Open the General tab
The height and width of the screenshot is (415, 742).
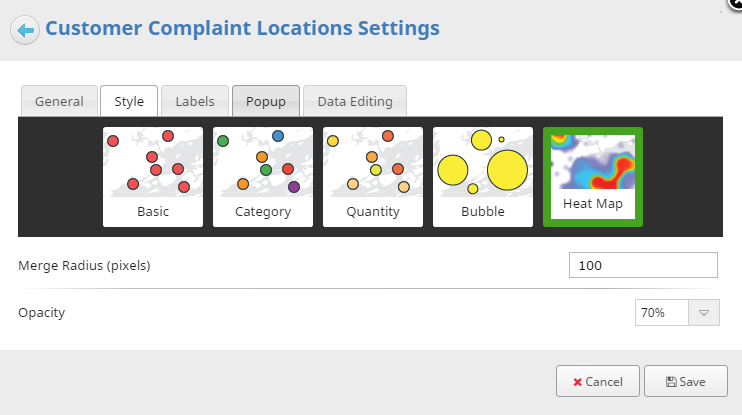59,101
